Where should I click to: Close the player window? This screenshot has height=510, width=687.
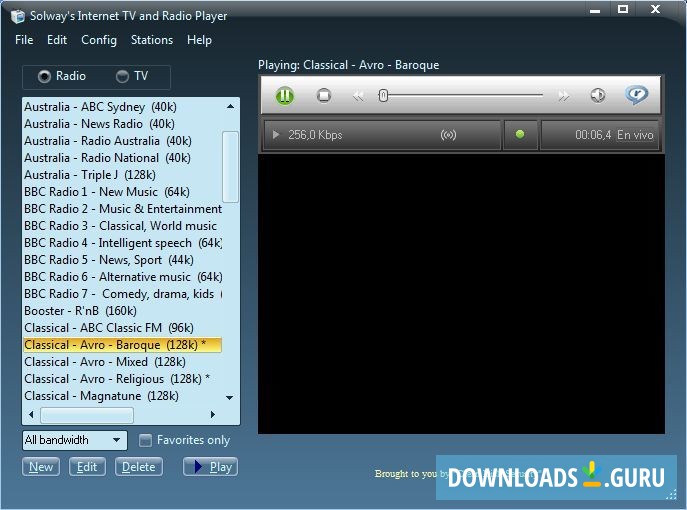pyautogui.click(x=655, y=9)
